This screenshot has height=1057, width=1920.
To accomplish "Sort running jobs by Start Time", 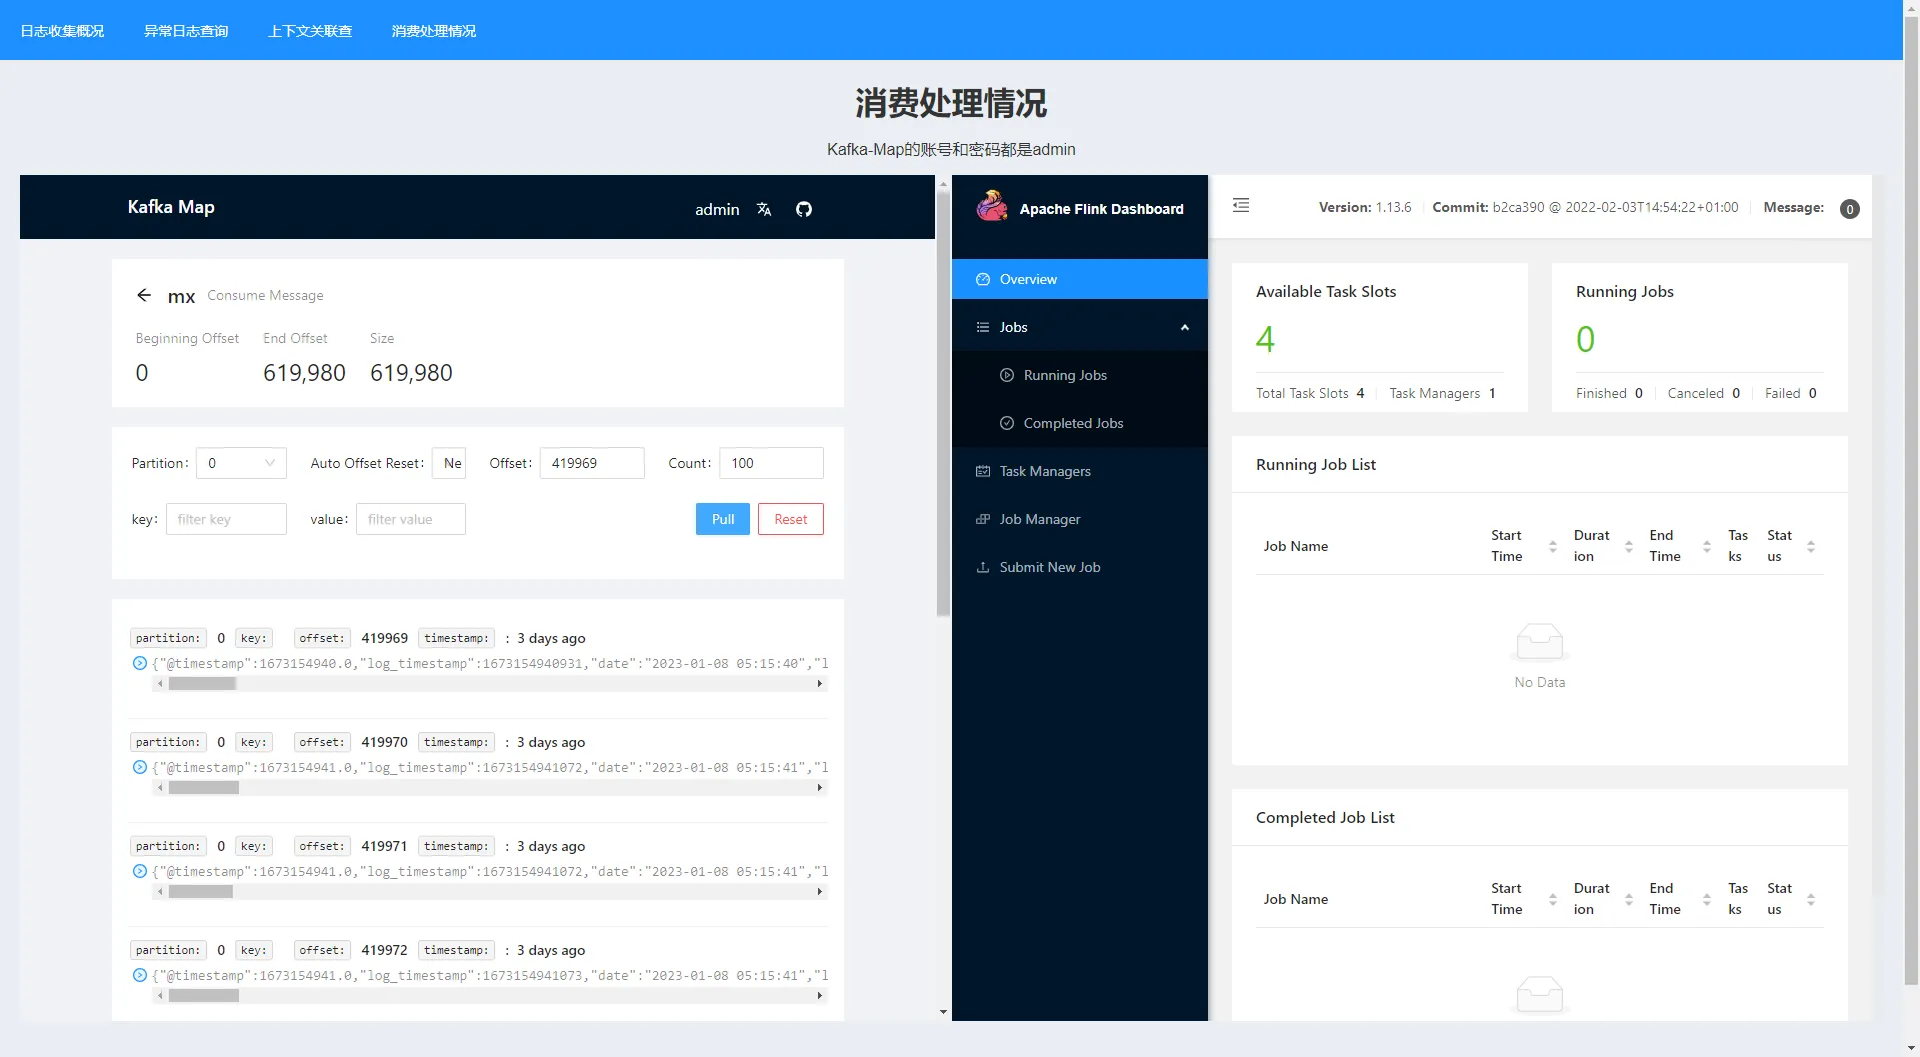I will pyautogui.click(x=1552, y=546).
